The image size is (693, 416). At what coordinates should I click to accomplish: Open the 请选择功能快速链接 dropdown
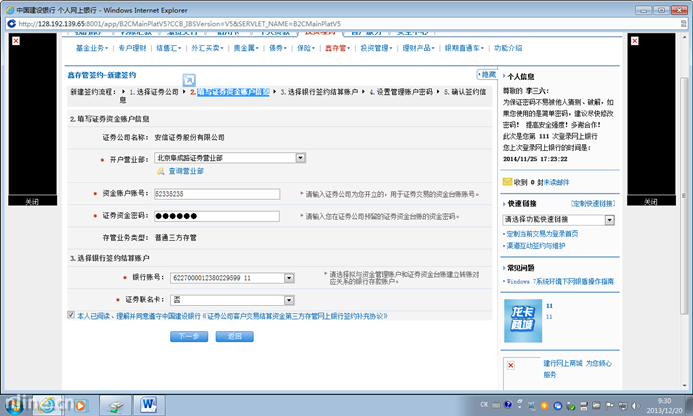pos(609,220)
